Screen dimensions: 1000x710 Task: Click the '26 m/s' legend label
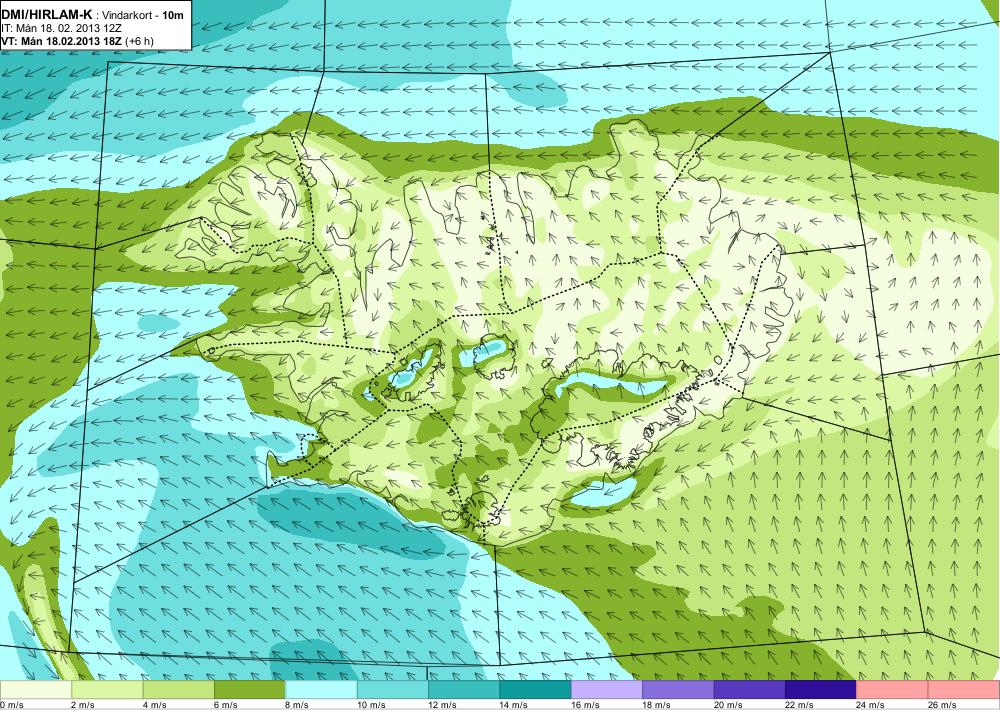click(x=942, y=705)
